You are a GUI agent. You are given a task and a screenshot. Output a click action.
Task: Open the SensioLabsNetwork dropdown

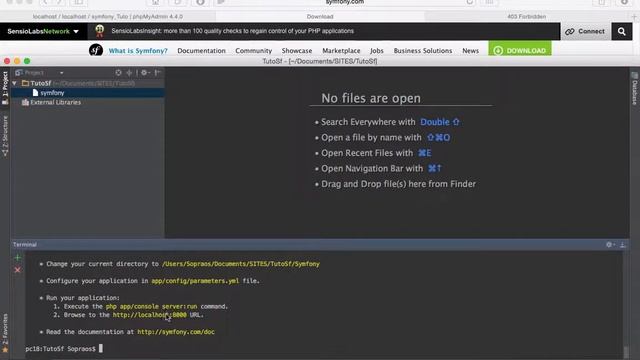pyautogui.click(x=43, y=31)
